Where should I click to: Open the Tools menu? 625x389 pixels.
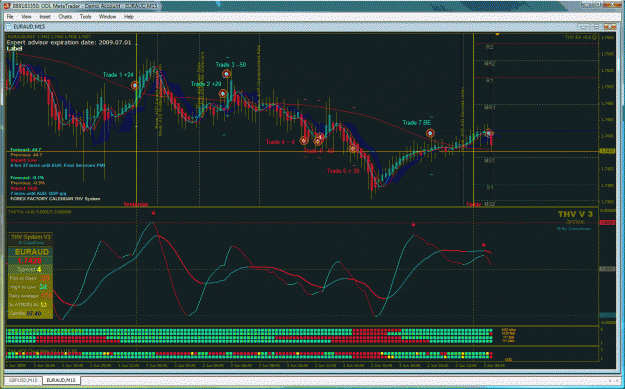(85, 17)
